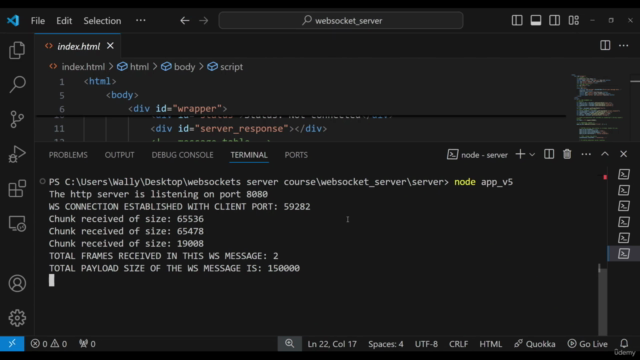Click body breadcrumb segment
This screenshot has width=640, height=360.
[x=184, y=67]
